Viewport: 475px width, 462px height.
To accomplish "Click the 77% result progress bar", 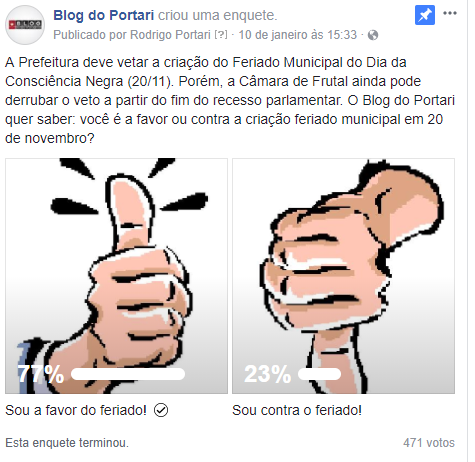I will [128, 374].
